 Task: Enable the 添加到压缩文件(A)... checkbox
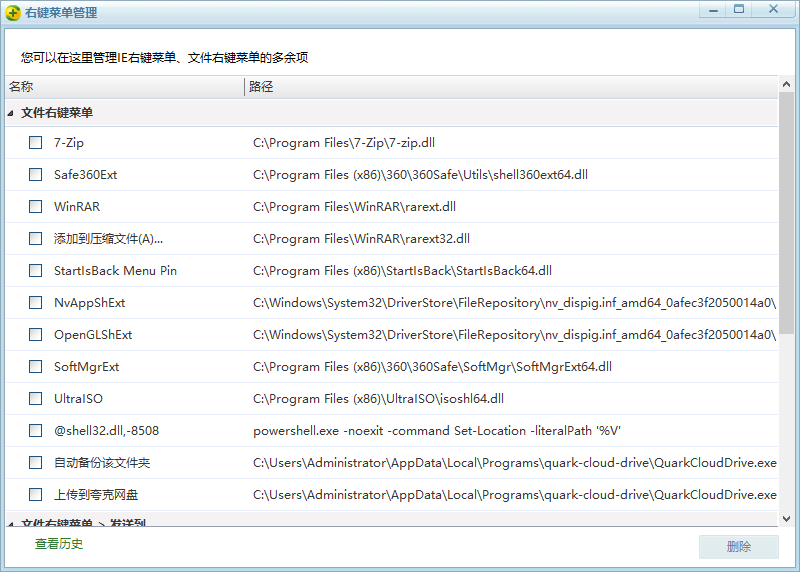36,238
